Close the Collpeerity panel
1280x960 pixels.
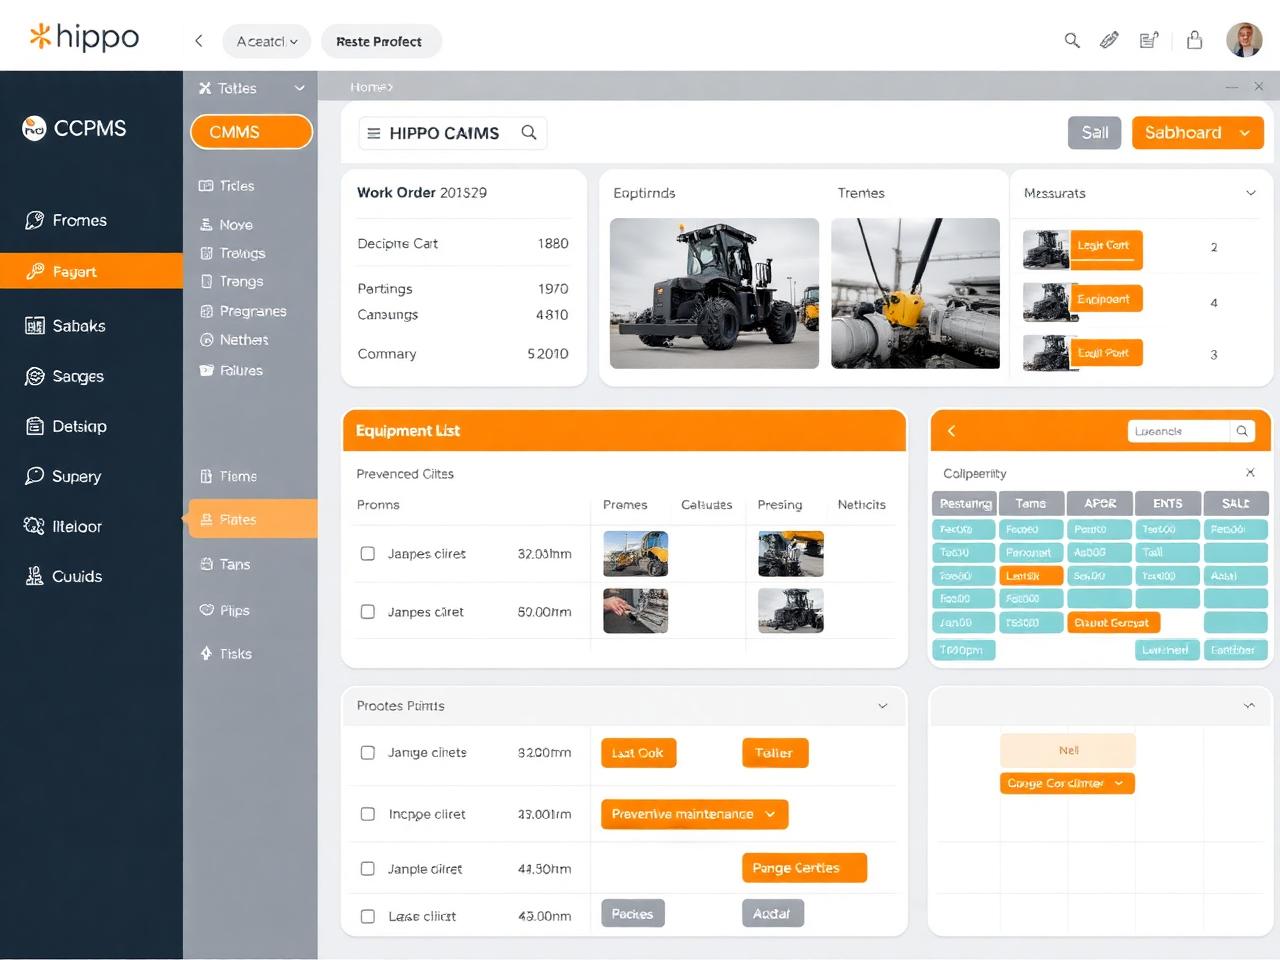click(1250, 472)
